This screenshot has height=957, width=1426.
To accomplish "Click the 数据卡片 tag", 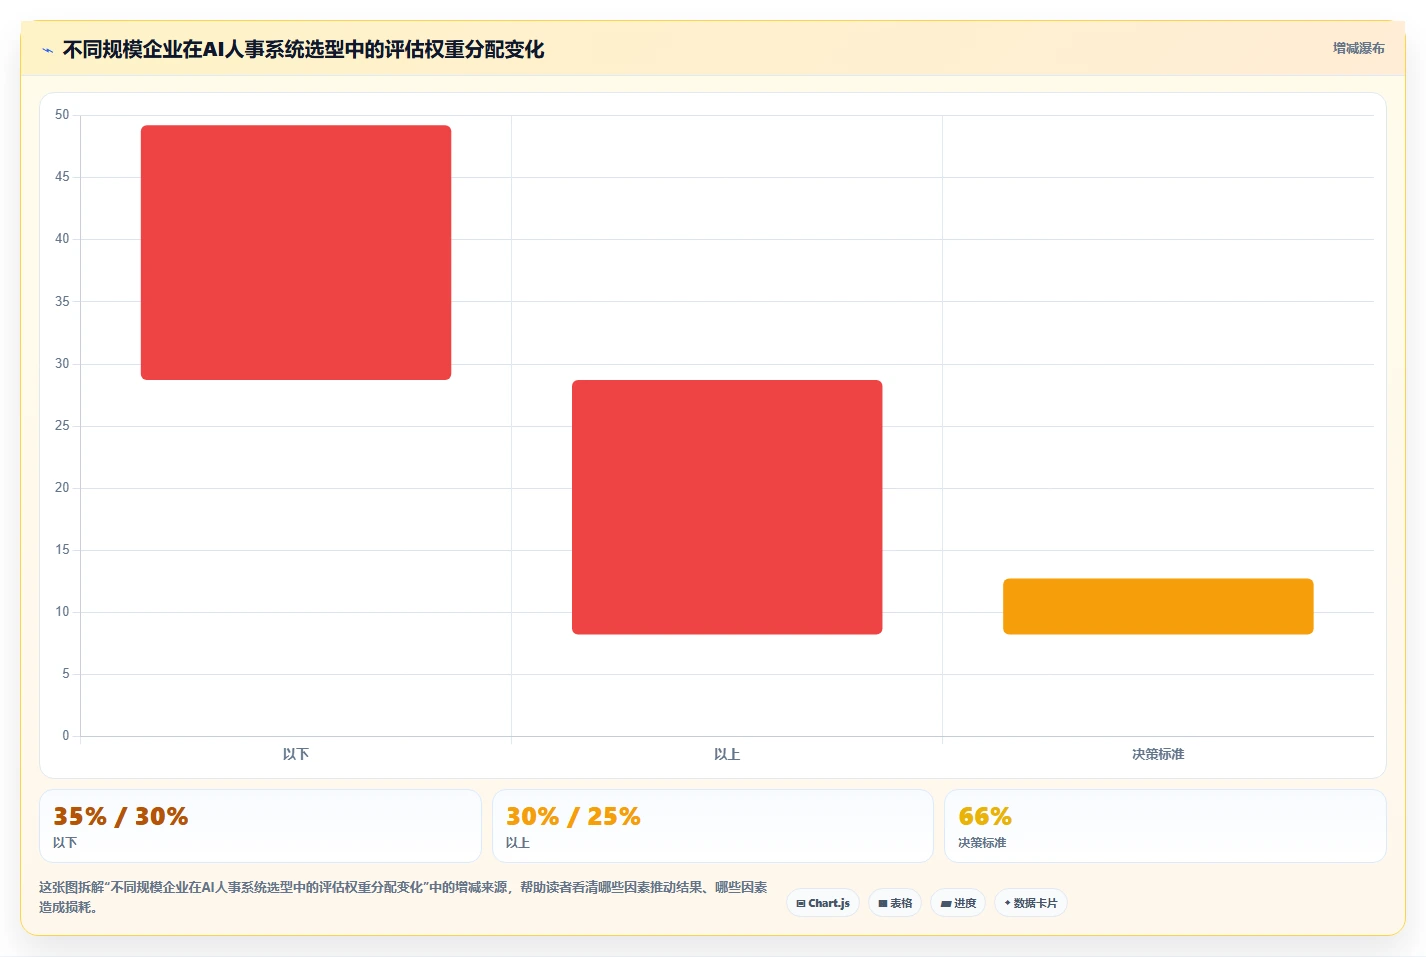I will pos(1031,903).
